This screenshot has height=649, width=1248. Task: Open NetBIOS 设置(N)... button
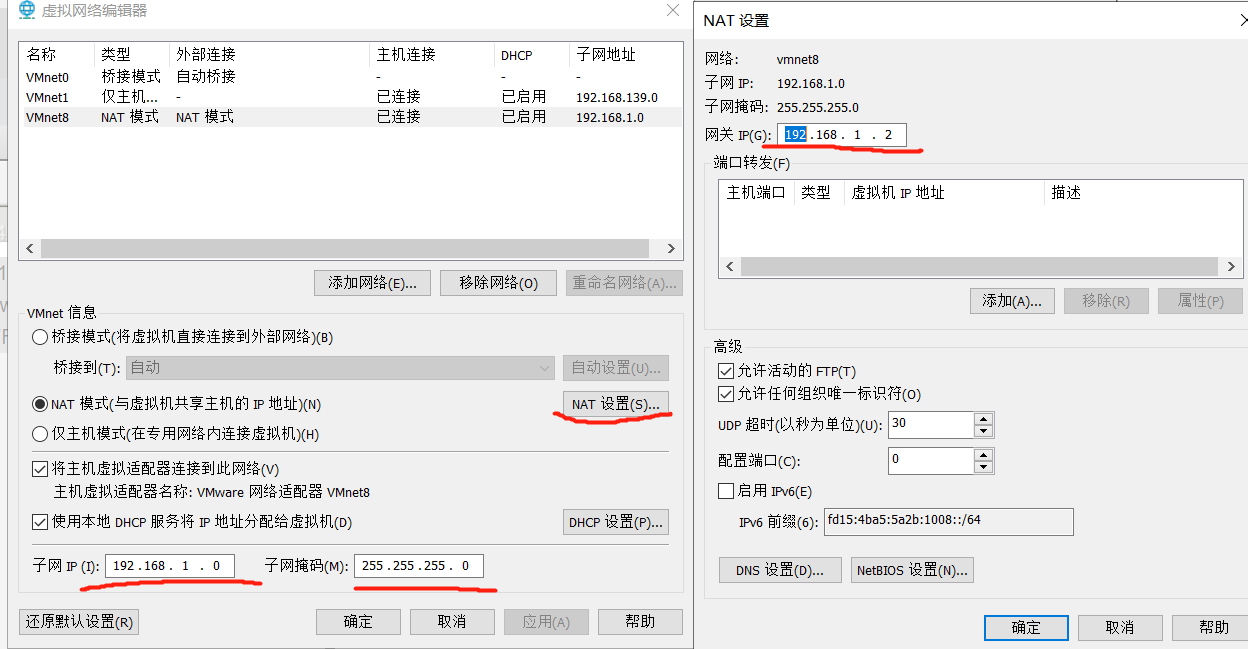[912, 570]
